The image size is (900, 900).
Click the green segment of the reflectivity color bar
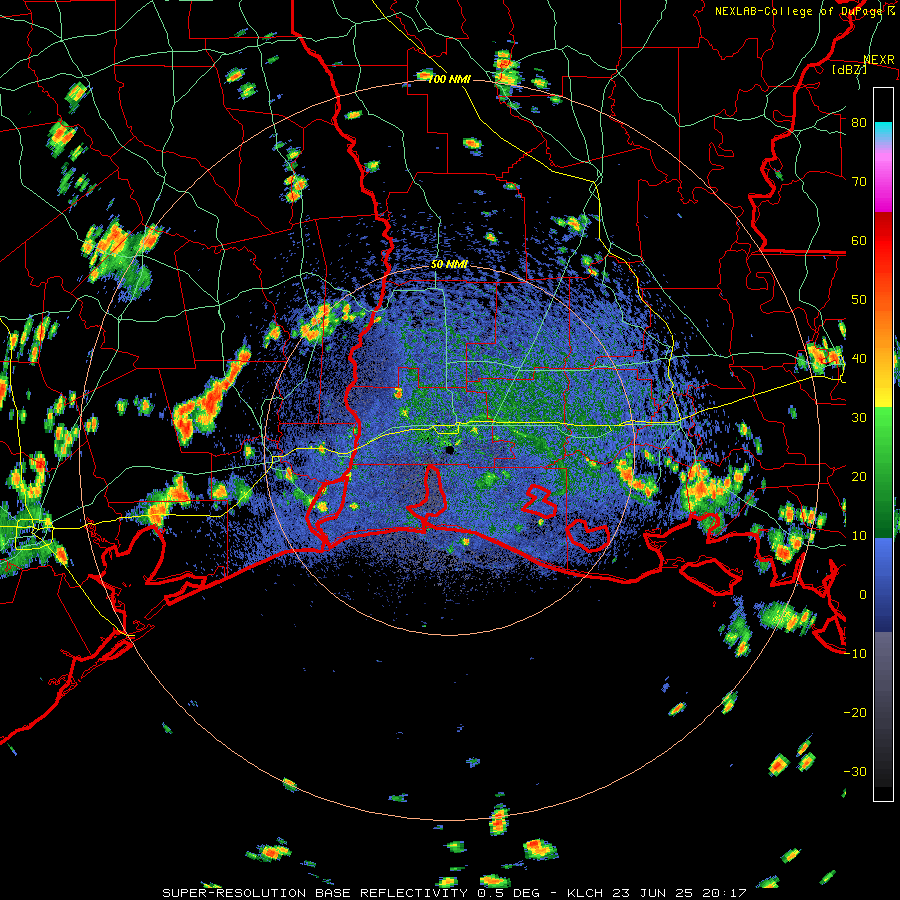[883, 472]
